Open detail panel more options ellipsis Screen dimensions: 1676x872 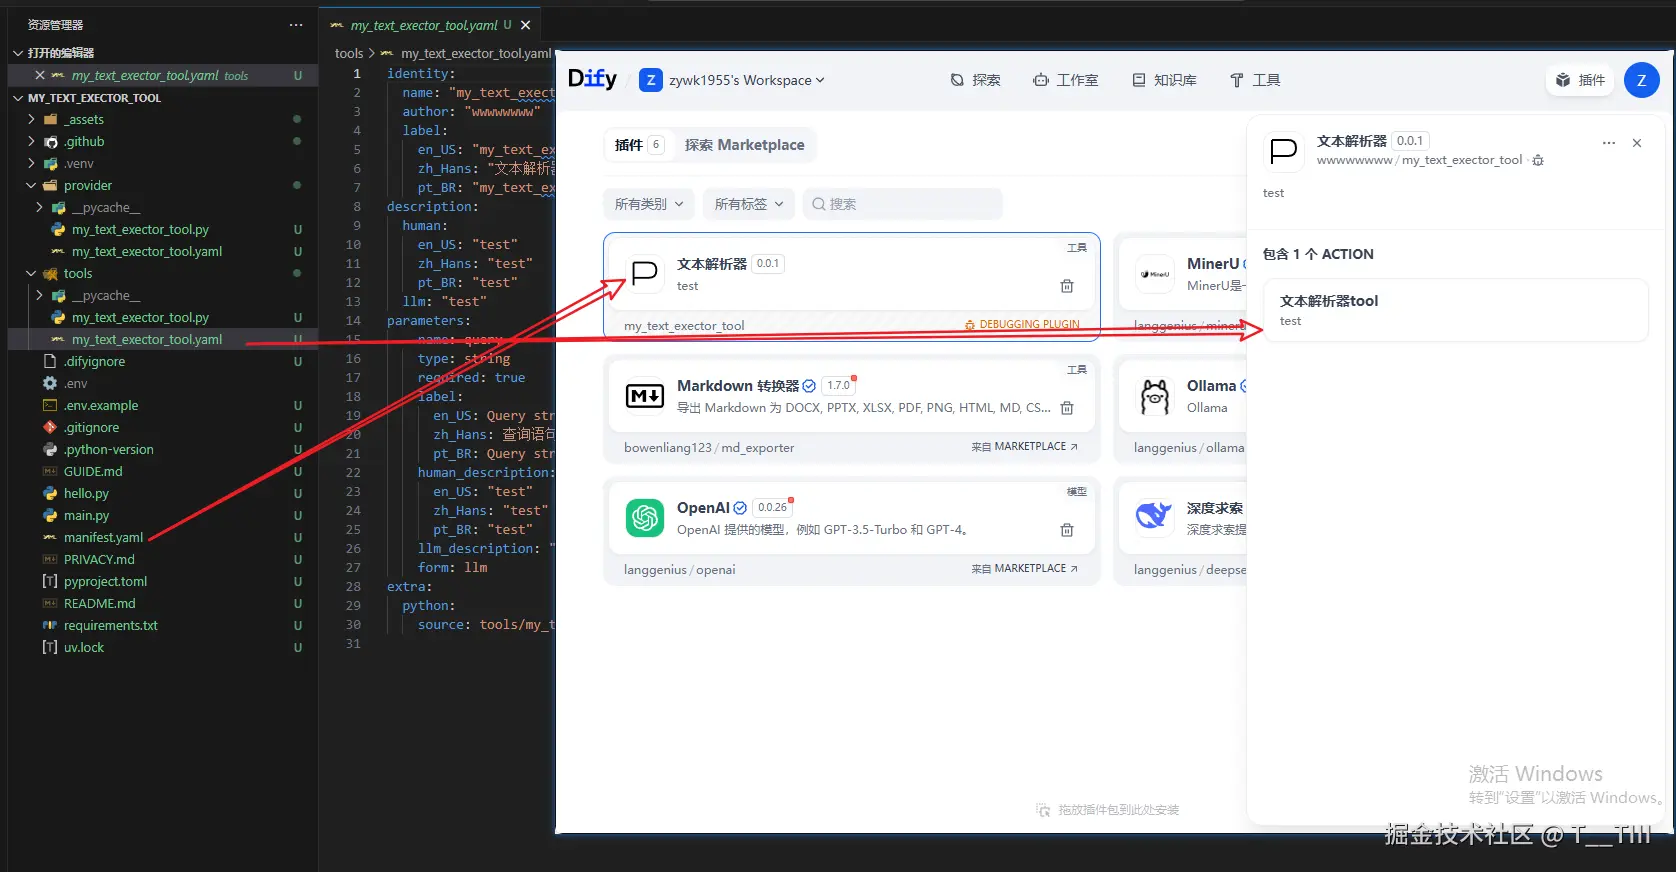coord(1609,143)
